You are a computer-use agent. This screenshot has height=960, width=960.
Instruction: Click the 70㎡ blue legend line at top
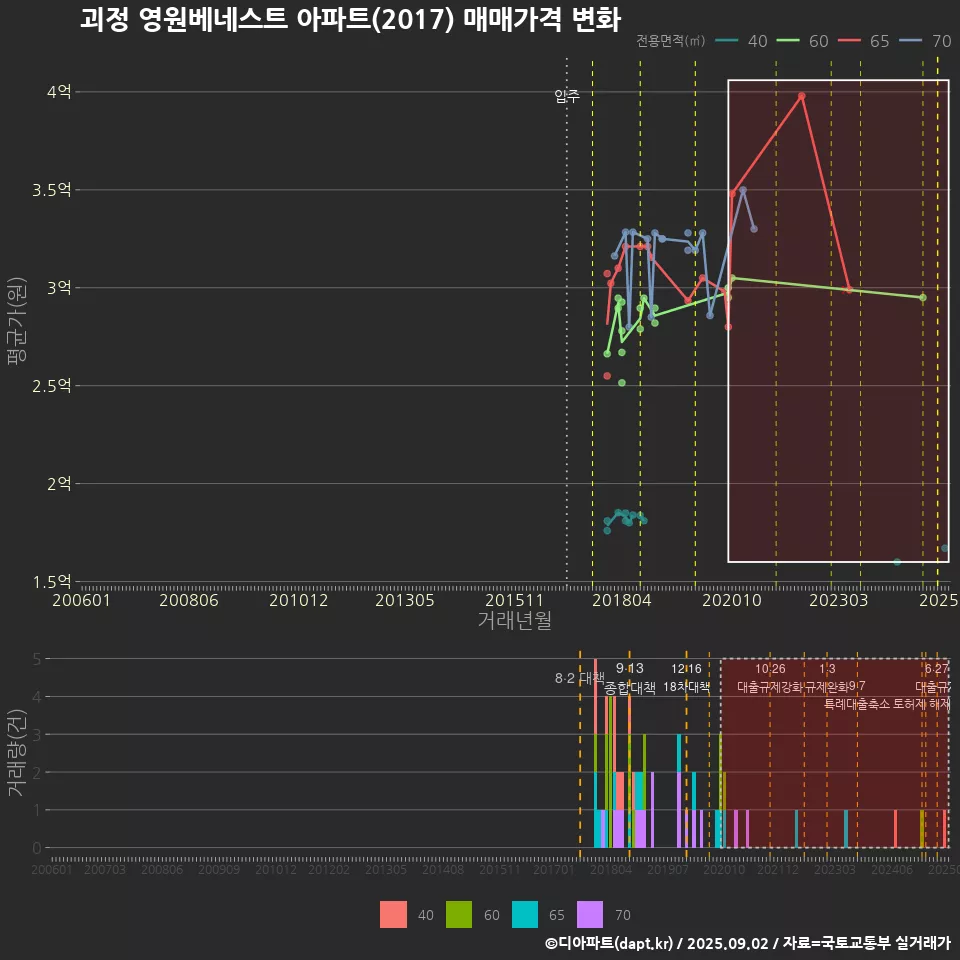910,40
